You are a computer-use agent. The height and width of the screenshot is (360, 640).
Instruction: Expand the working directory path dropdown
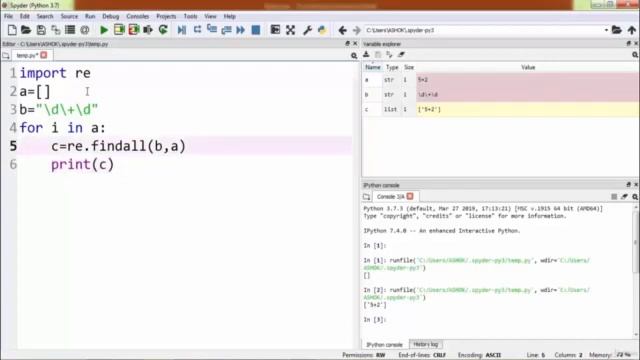(606, 30)
